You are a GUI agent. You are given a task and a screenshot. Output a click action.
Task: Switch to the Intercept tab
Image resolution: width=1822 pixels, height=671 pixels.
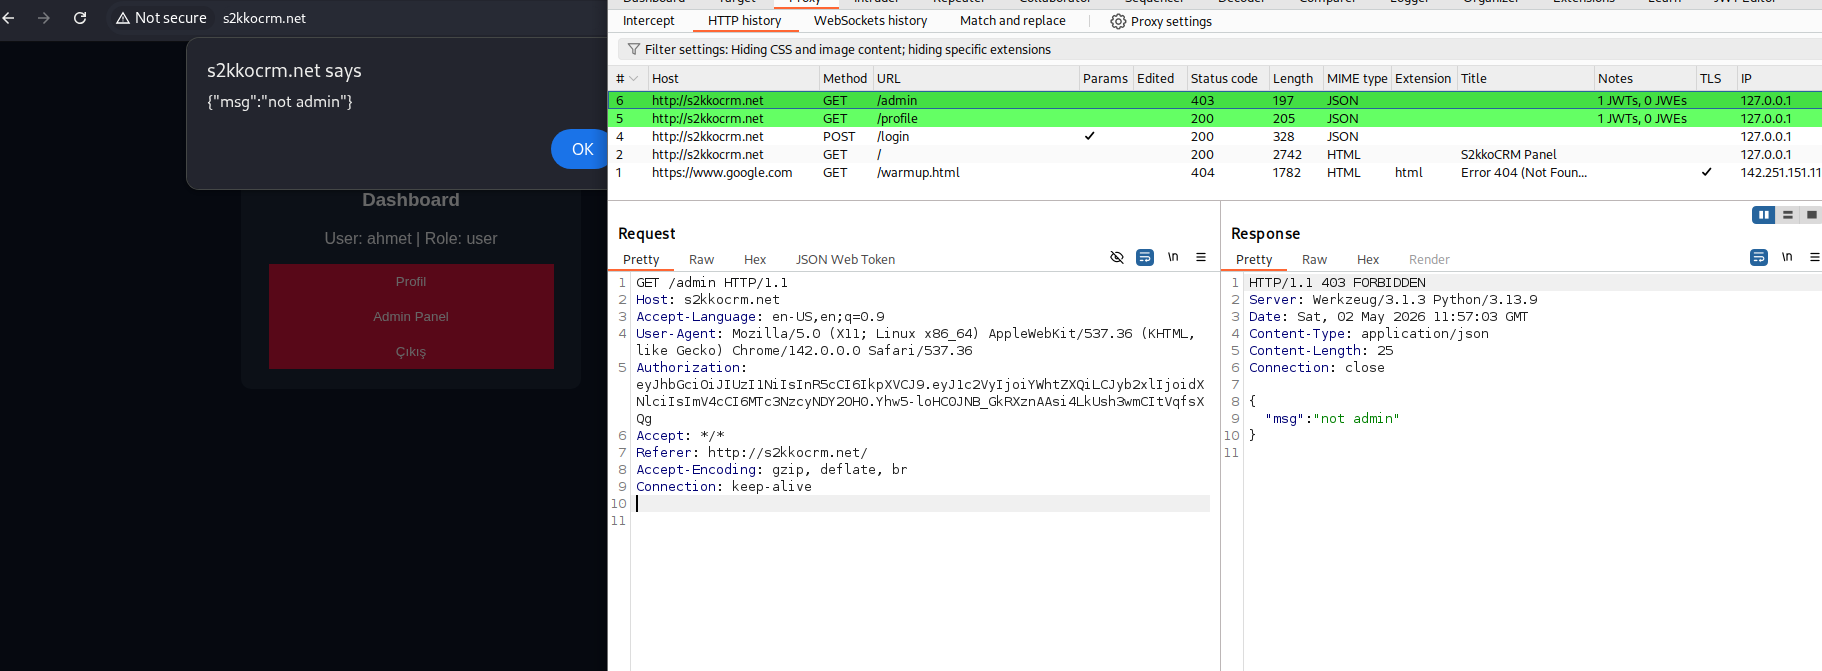(648, 21)
